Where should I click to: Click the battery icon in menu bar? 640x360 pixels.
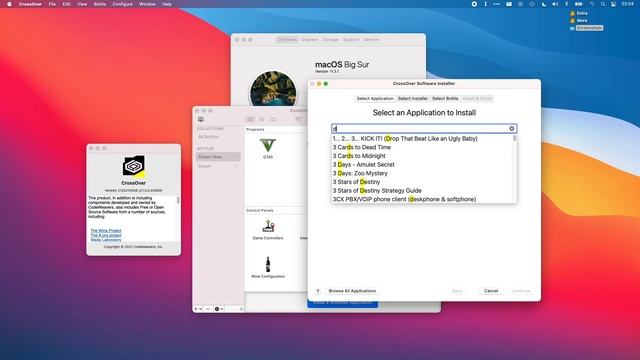pos(579,4)
